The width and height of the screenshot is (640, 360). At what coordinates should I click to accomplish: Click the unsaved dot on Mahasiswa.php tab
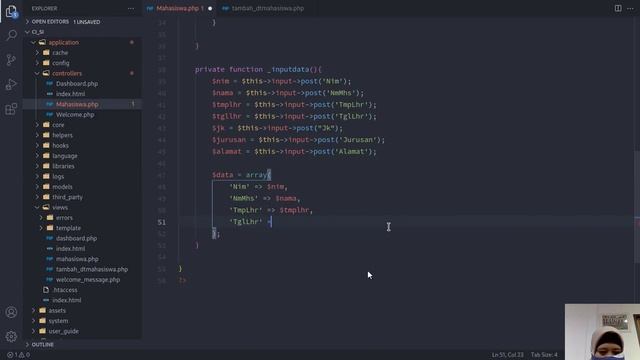pos(210,8)
